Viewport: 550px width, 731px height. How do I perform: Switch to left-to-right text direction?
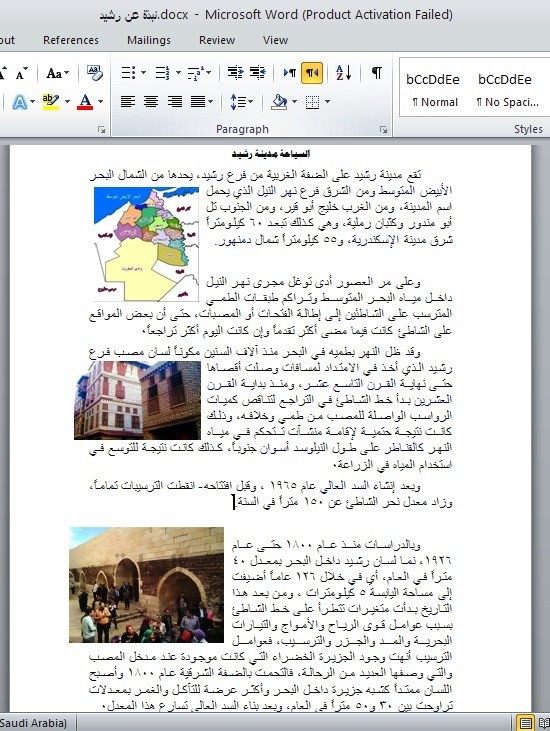pos(289,73)
